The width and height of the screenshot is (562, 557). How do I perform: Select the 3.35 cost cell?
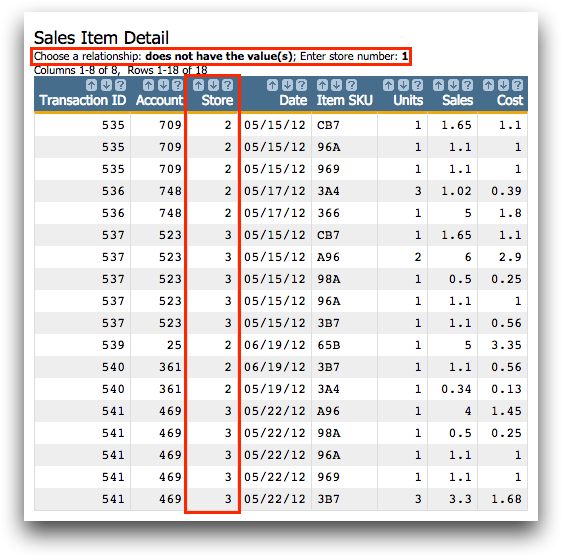pyautogui.click(x=506, y=345)
